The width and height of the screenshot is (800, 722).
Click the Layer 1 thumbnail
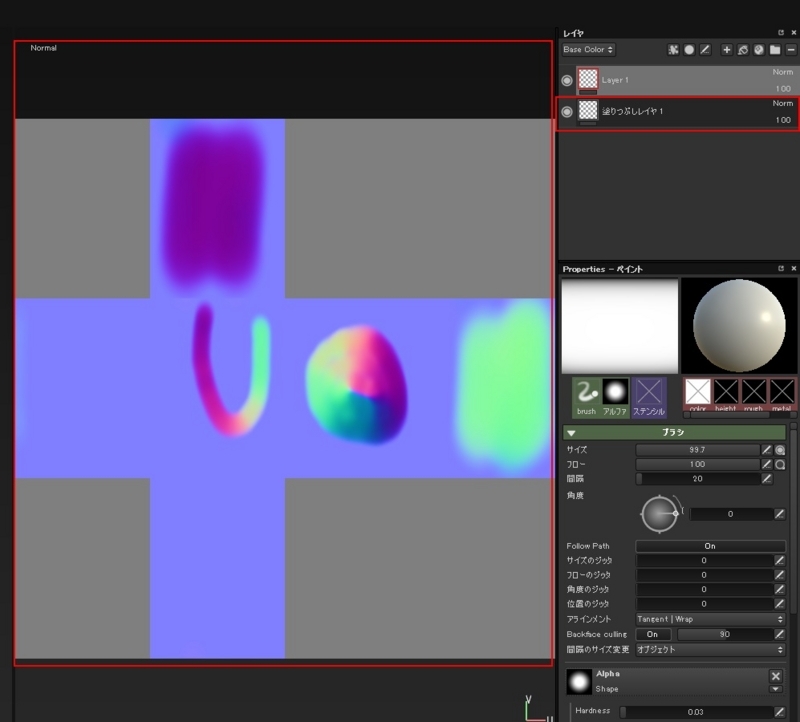pyautogui.click(x=588, y=79)
